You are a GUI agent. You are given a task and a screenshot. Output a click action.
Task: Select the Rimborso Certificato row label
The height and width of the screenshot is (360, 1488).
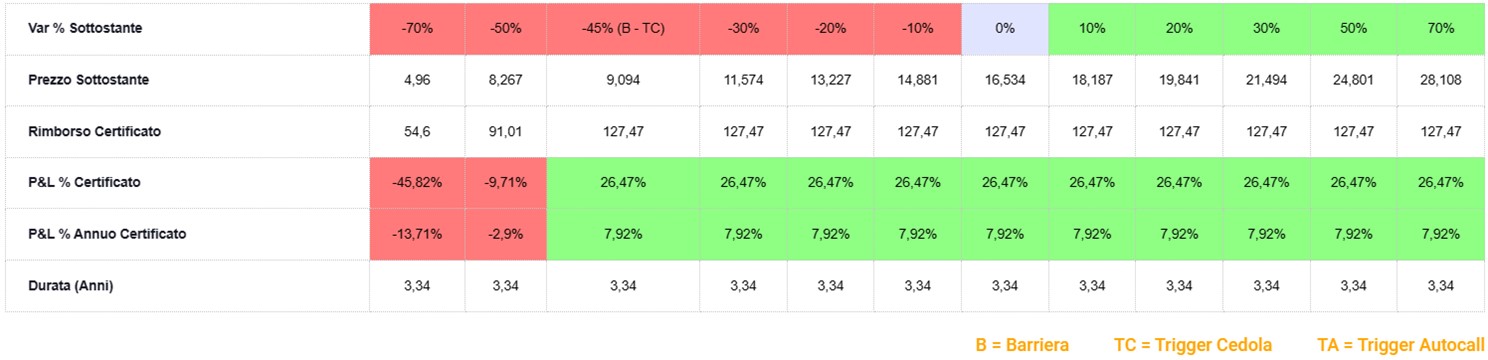tap(95, 131)
